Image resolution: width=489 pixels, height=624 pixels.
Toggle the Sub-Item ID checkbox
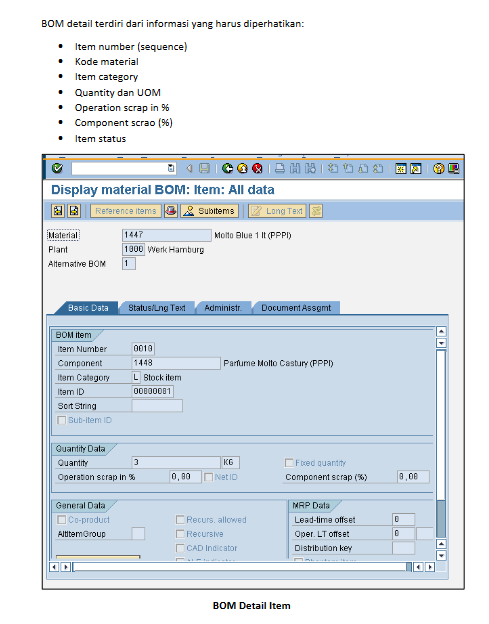click(x=61, y=420)
